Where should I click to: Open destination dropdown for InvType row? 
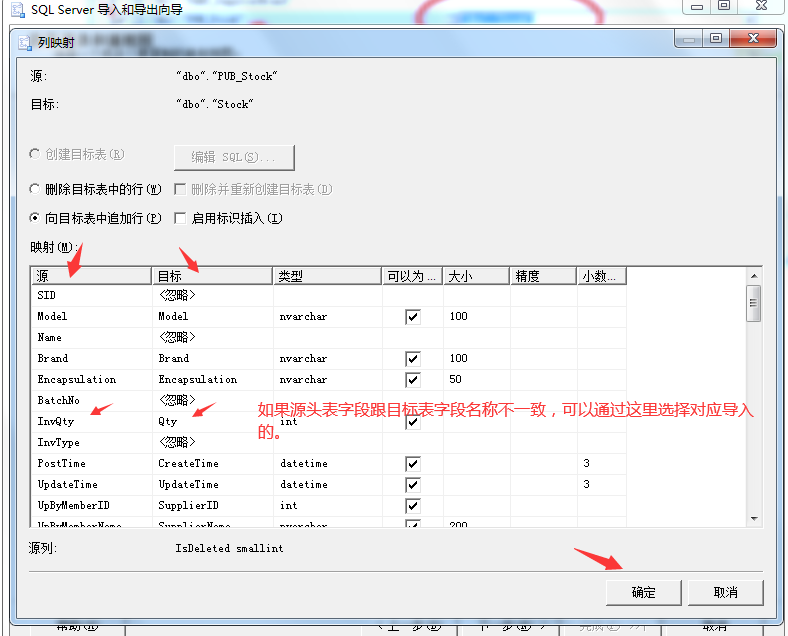(212, 443)
